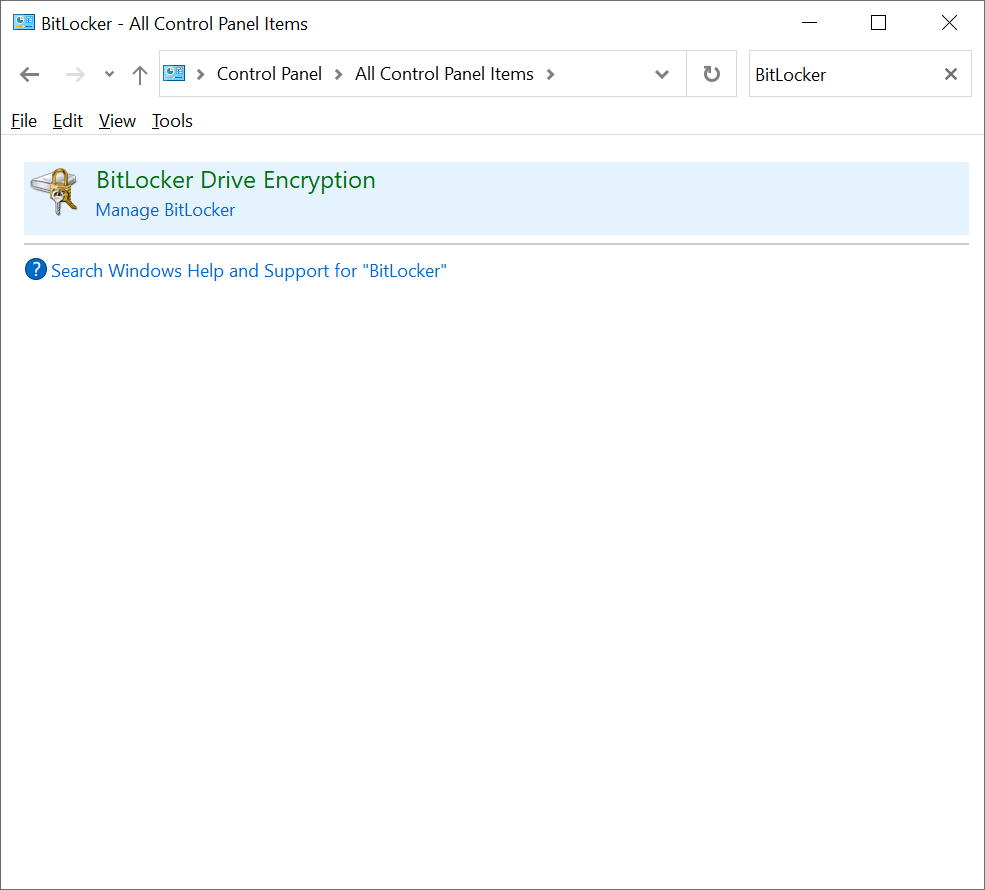Select All Control Panel Items breadcrumb
Viewport: 985px width, 890px height.
point(444,74)
